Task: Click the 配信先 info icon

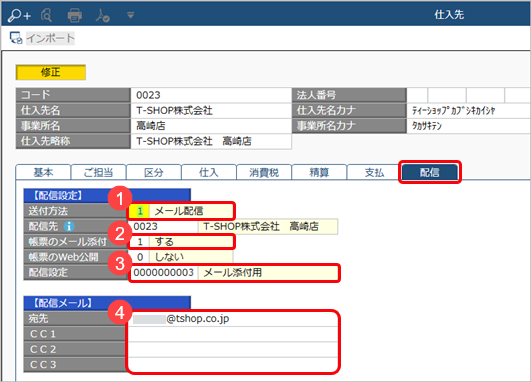Action: point(69,226)
